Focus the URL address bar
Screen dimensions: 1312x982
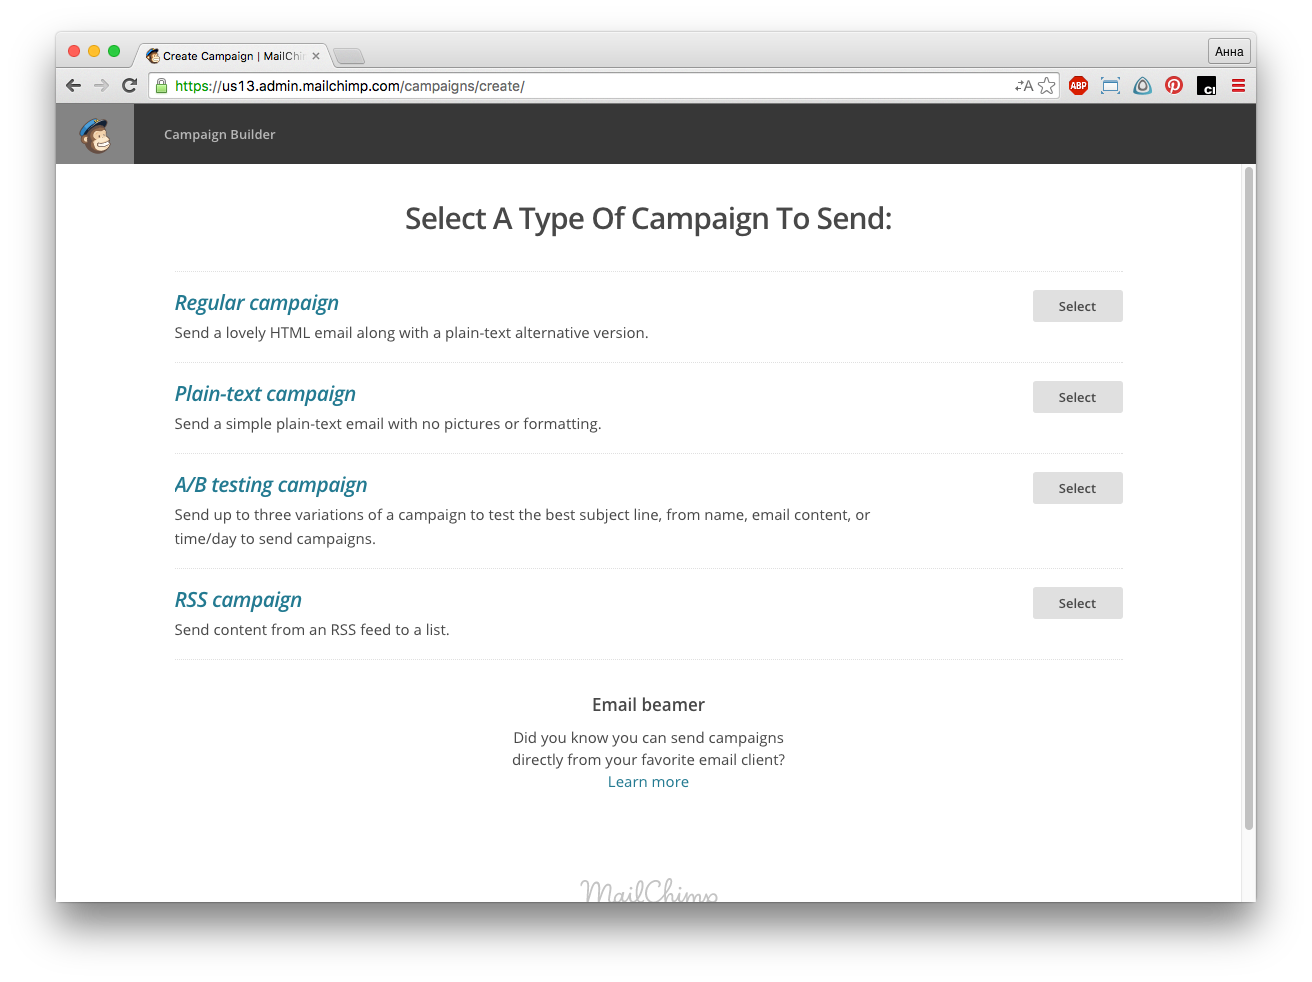coord(590,86)
